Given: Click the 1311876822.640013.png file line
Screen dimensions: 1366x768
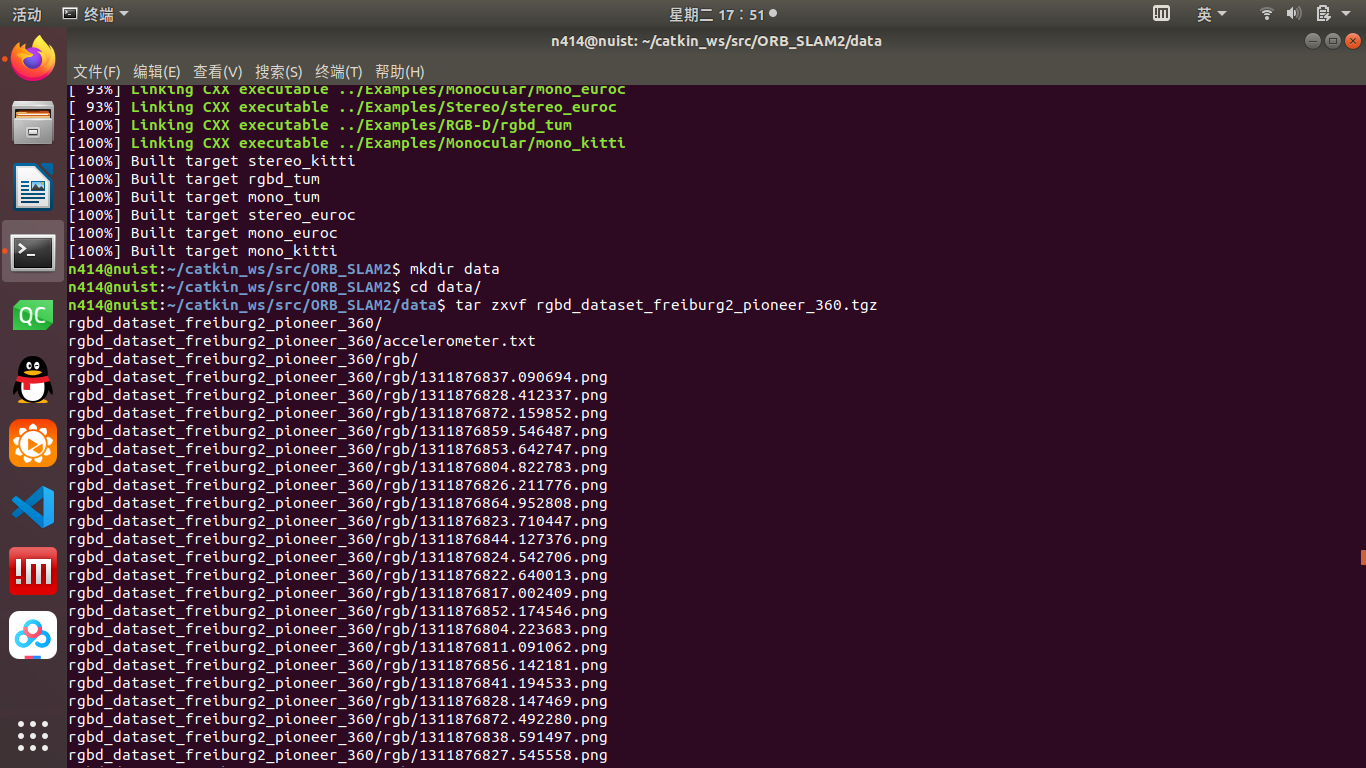Looking at the screenshot, I should (338, 575).
